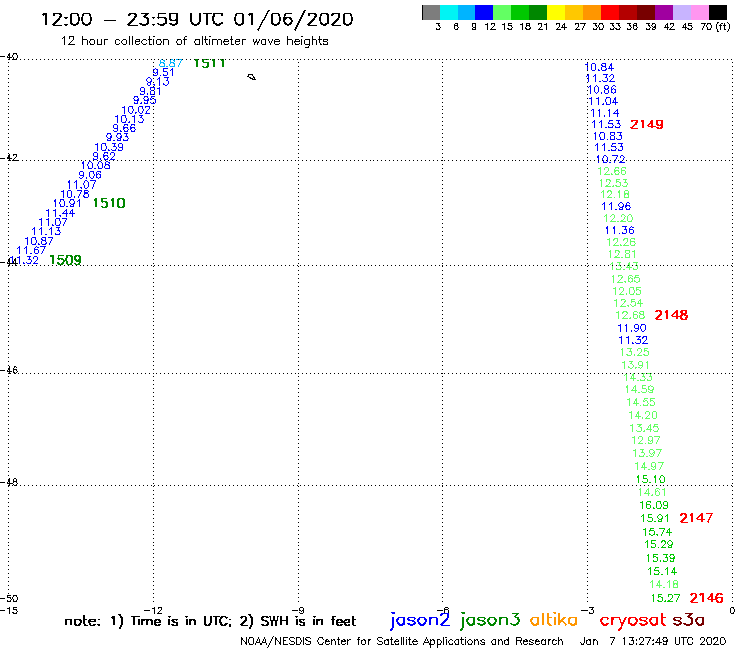Click the gray 3 ft legend swatch

tap(431, 12)
